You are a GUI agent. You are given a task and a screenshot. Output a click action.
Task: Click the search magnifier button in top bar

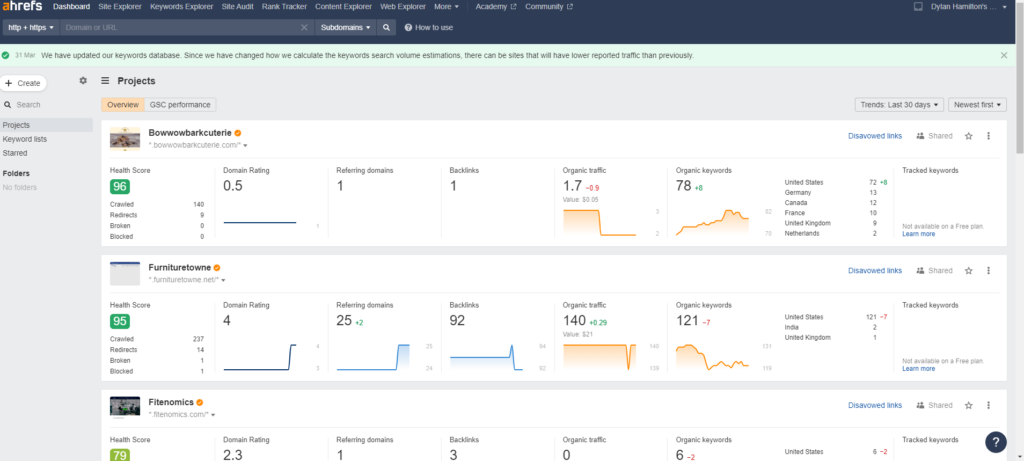click(386, 27)
